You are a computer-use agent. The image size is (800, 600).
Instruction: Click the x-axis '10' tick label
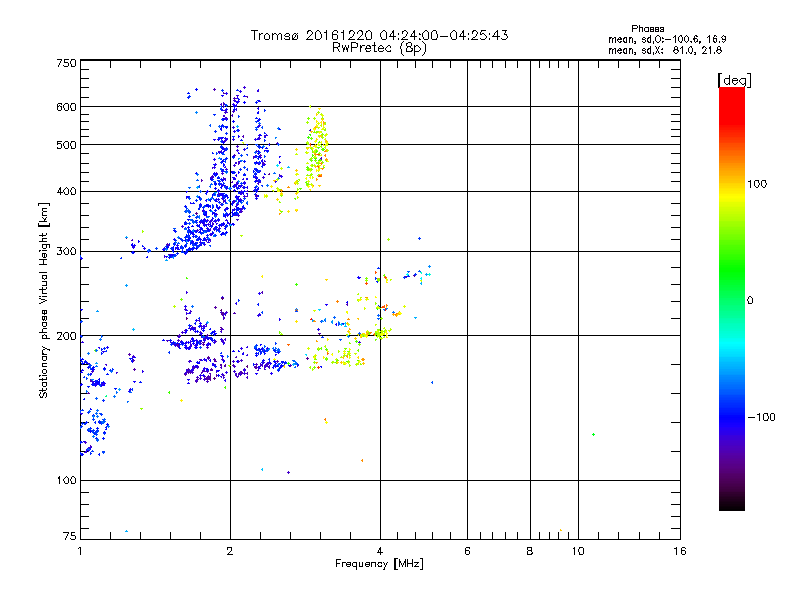point(578,551)
